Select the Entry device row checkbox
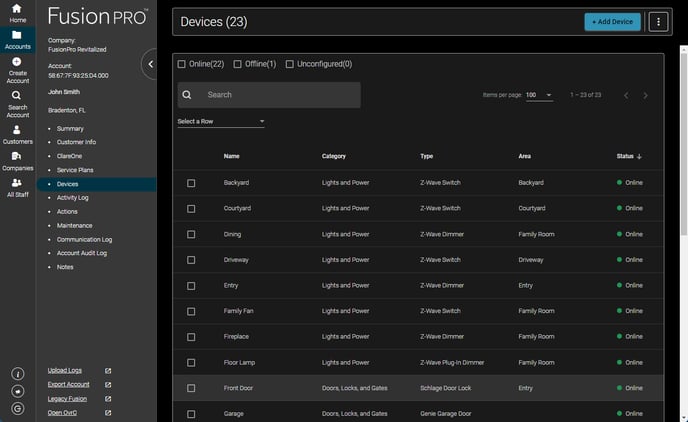Image resolution: width=688 pixels, height=422 pixels. tap(191, 286)
